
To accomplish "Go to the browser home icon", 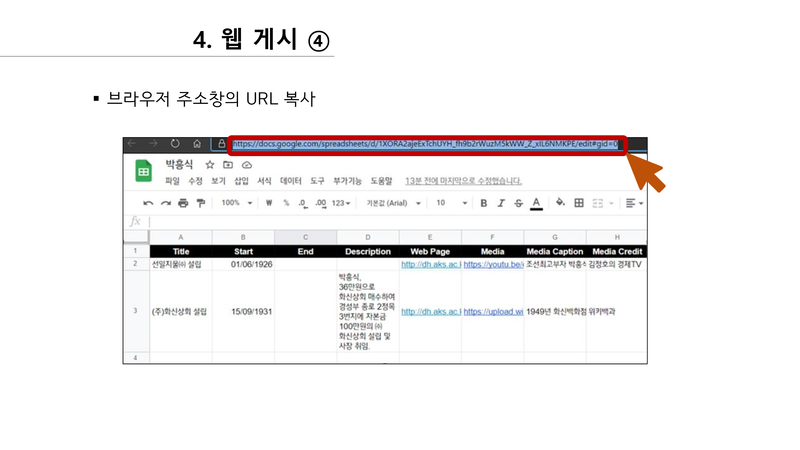I will pyautogui.click(x=197, y=144).
